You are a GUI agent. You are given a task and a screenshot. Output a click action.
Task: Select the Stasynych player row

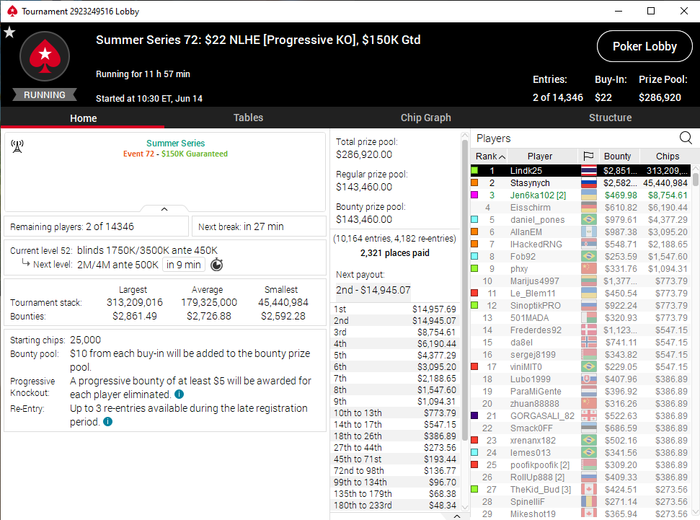(580, 183)
